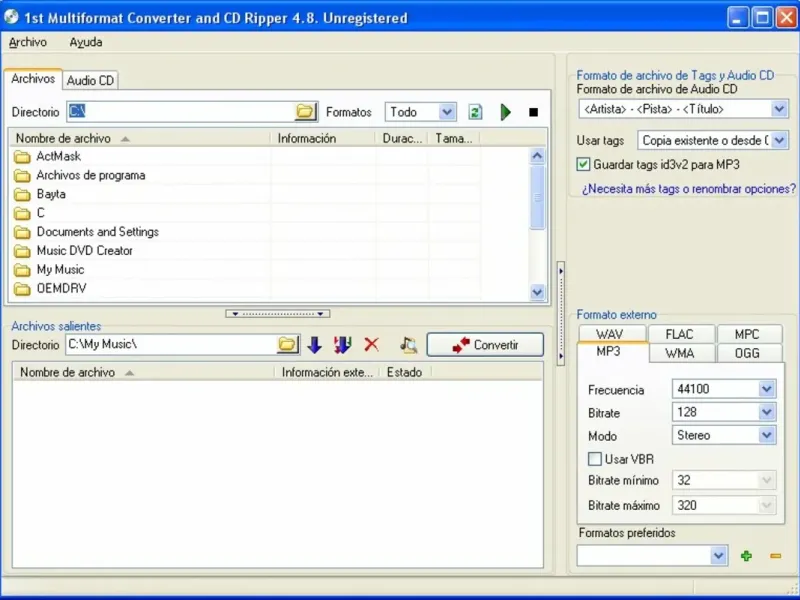
Task: Click the file list vertical scrollbar thumb
Action: point(537,197)
